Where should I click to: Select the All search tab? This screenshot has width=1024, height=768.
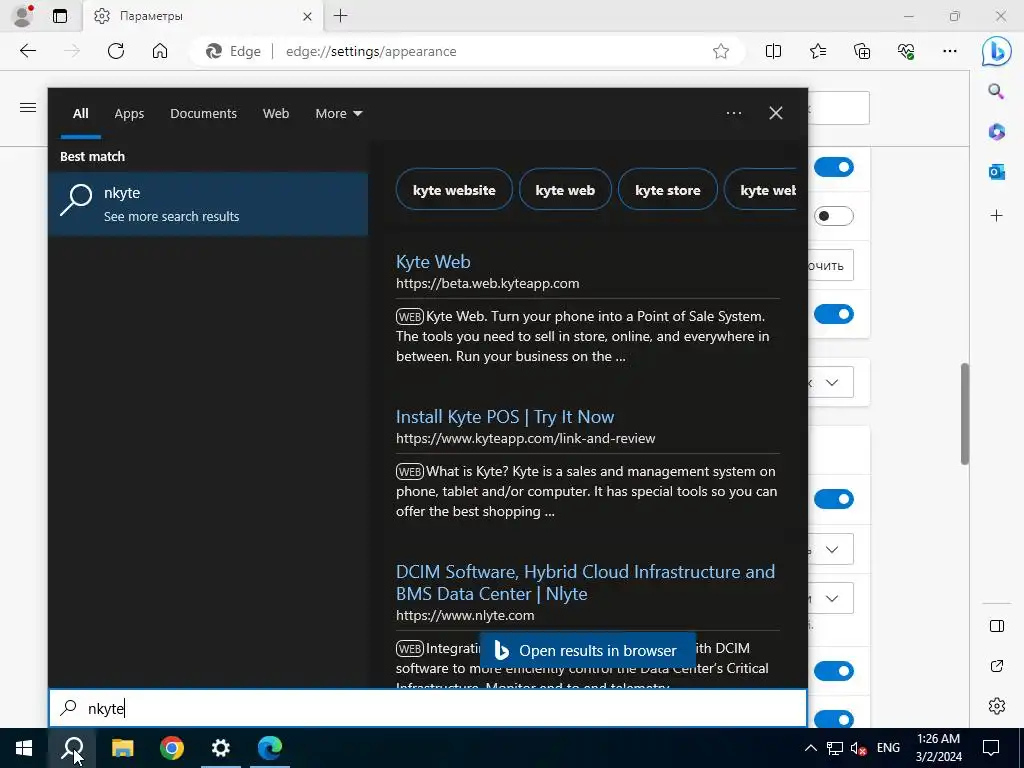pos(80,113)
